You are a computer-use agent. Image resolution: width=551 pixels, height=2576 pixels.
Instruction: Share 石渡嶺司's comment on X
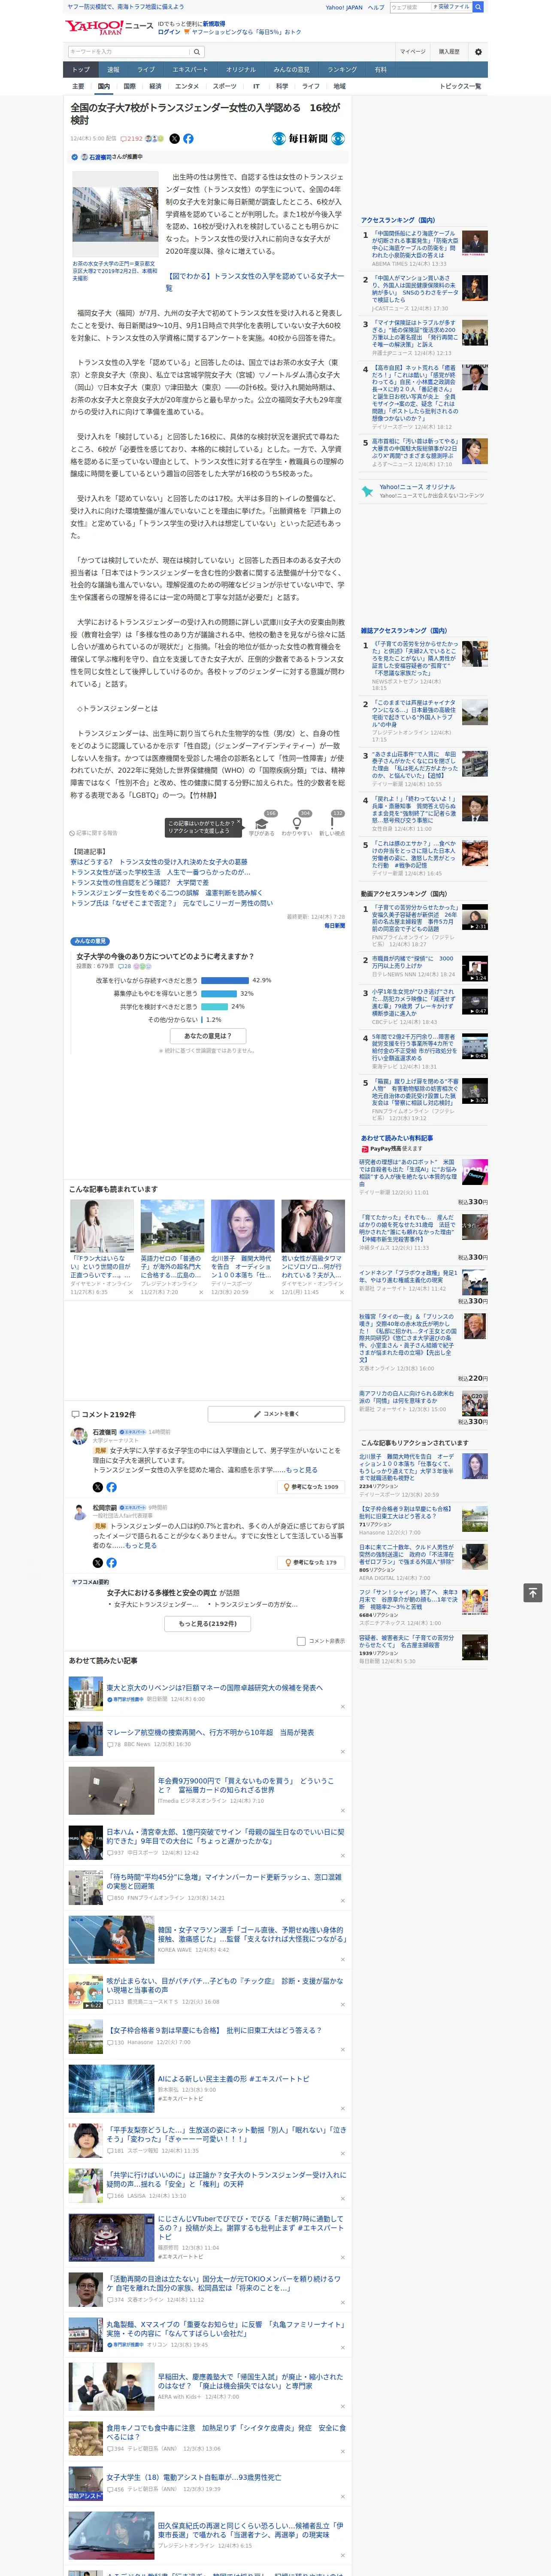(x=98, y=1487)
